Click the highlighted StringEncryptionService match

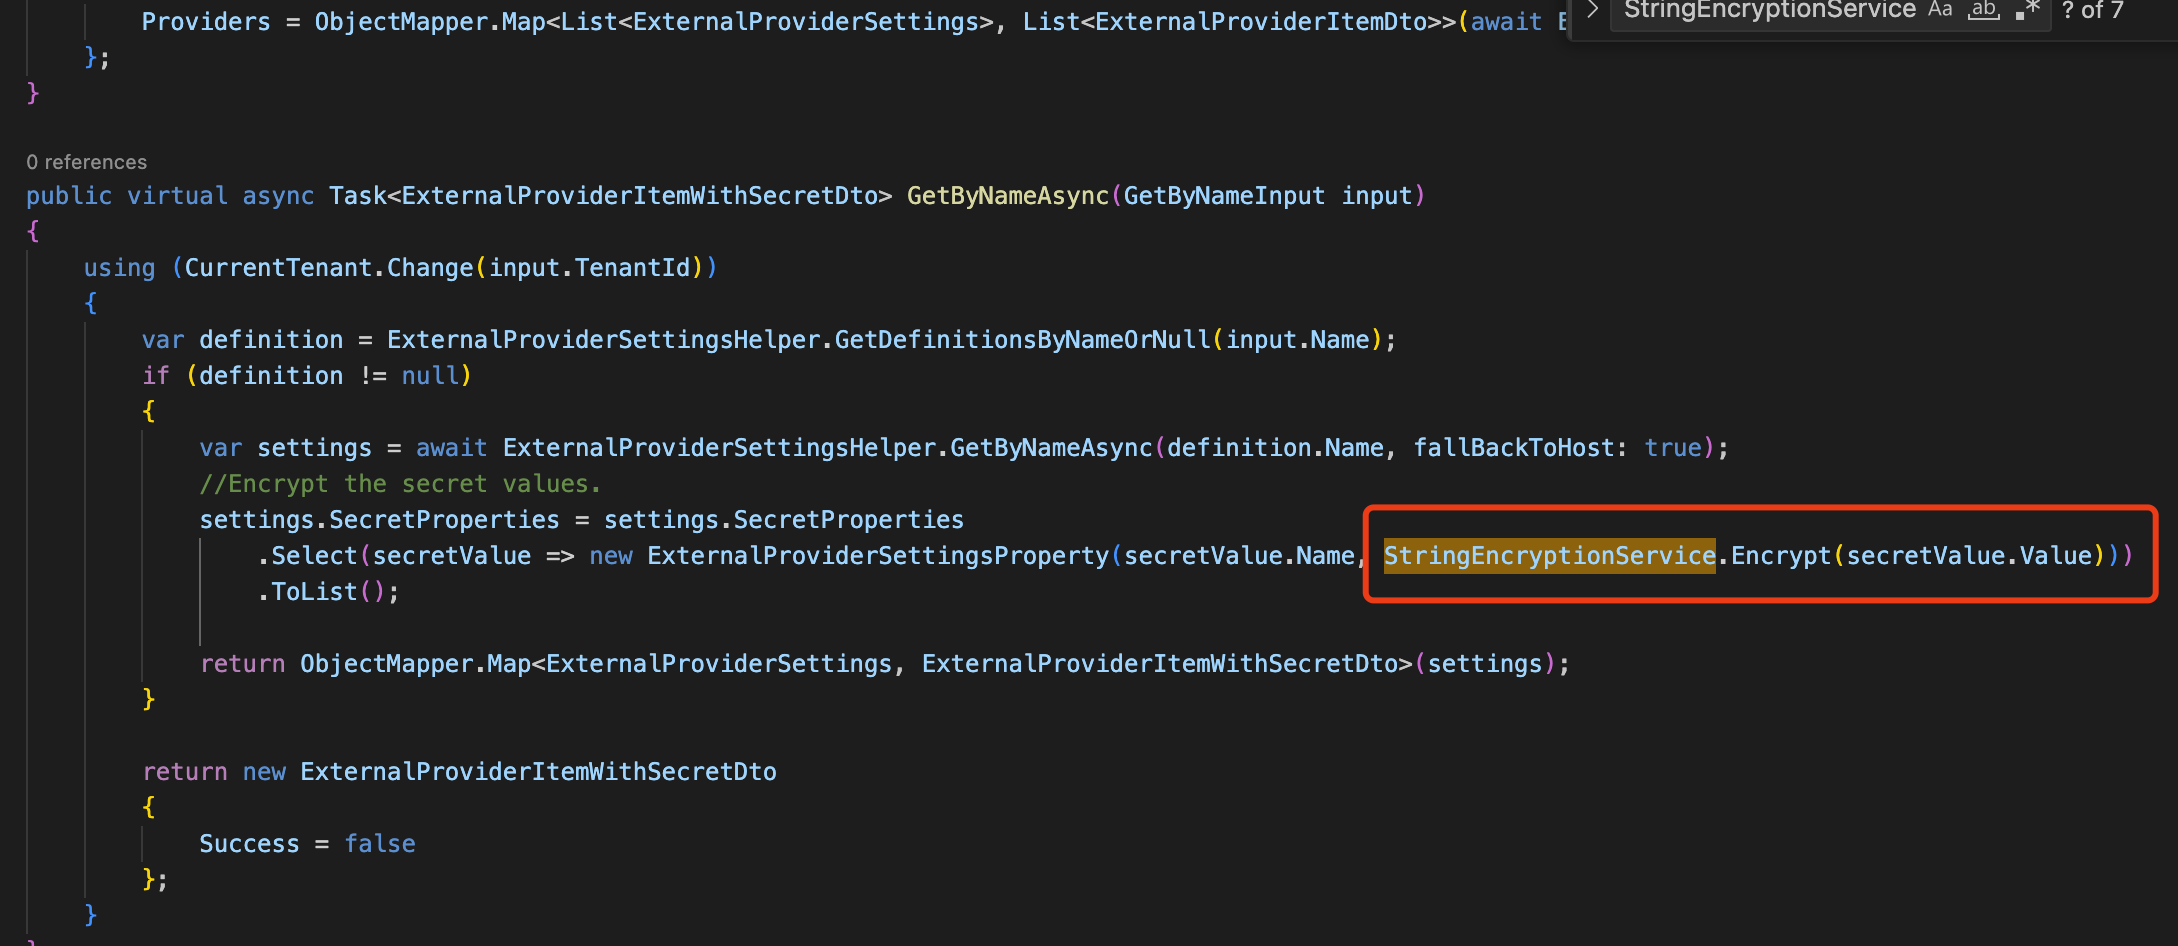click(x=1549, y=556)
